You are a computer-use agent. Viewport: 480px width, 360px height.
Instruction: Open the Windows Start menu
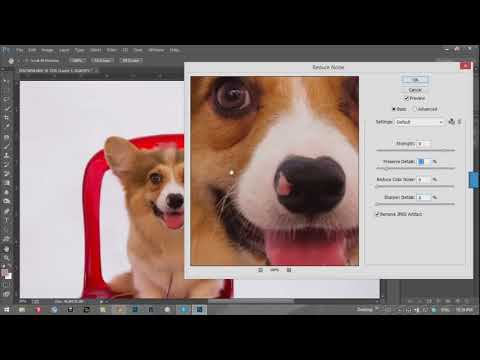(6, 310)
